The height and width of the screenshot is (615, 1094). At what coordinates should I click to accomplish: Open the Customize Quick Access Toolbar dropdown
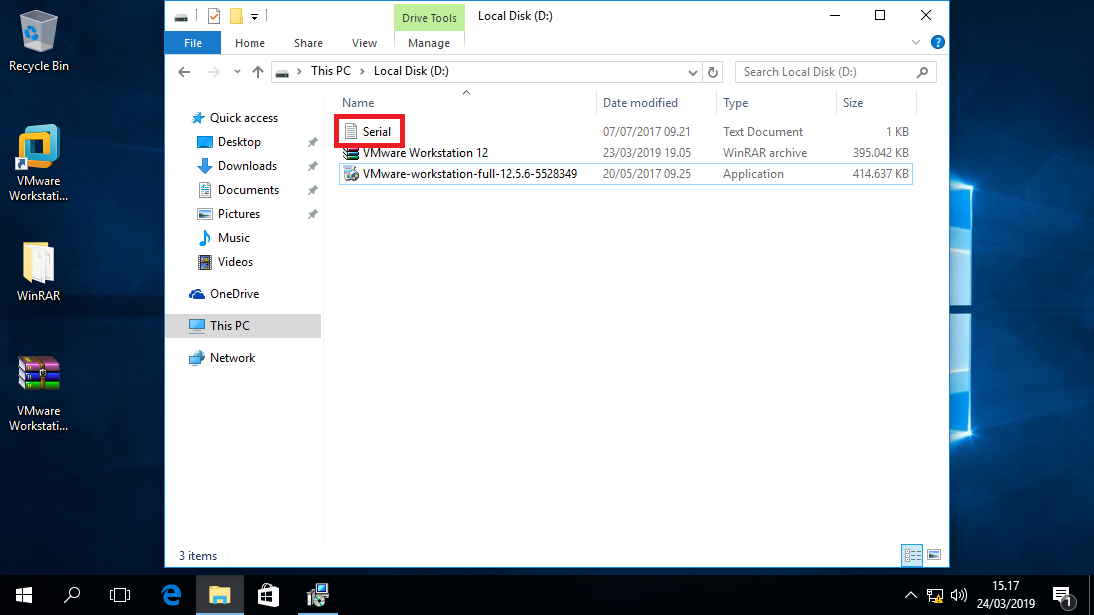(255, 16)
